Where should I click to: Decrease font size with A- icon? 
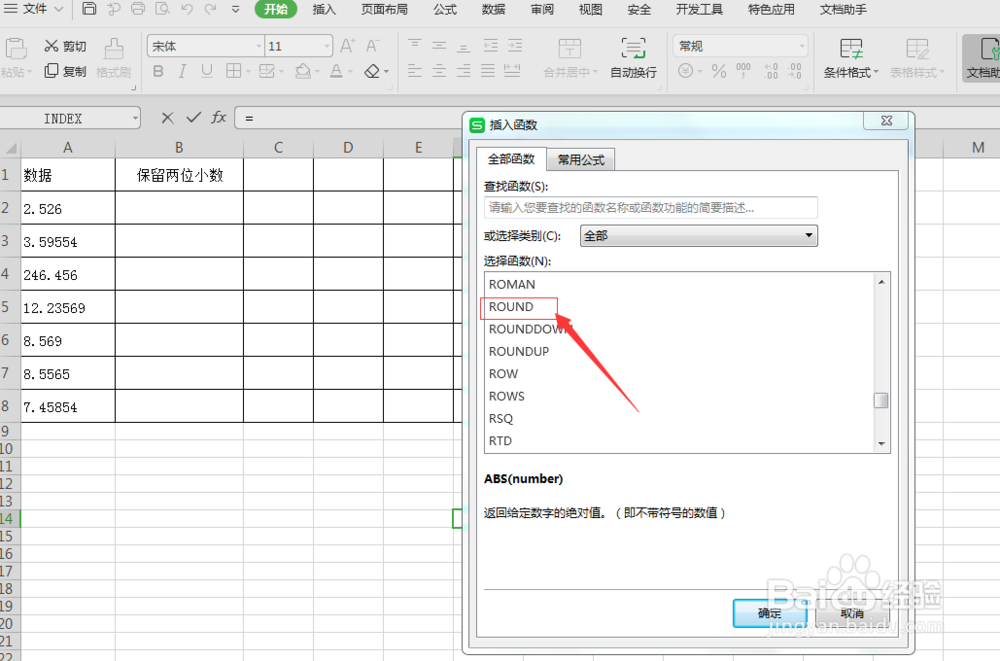(x=372, y=46)
